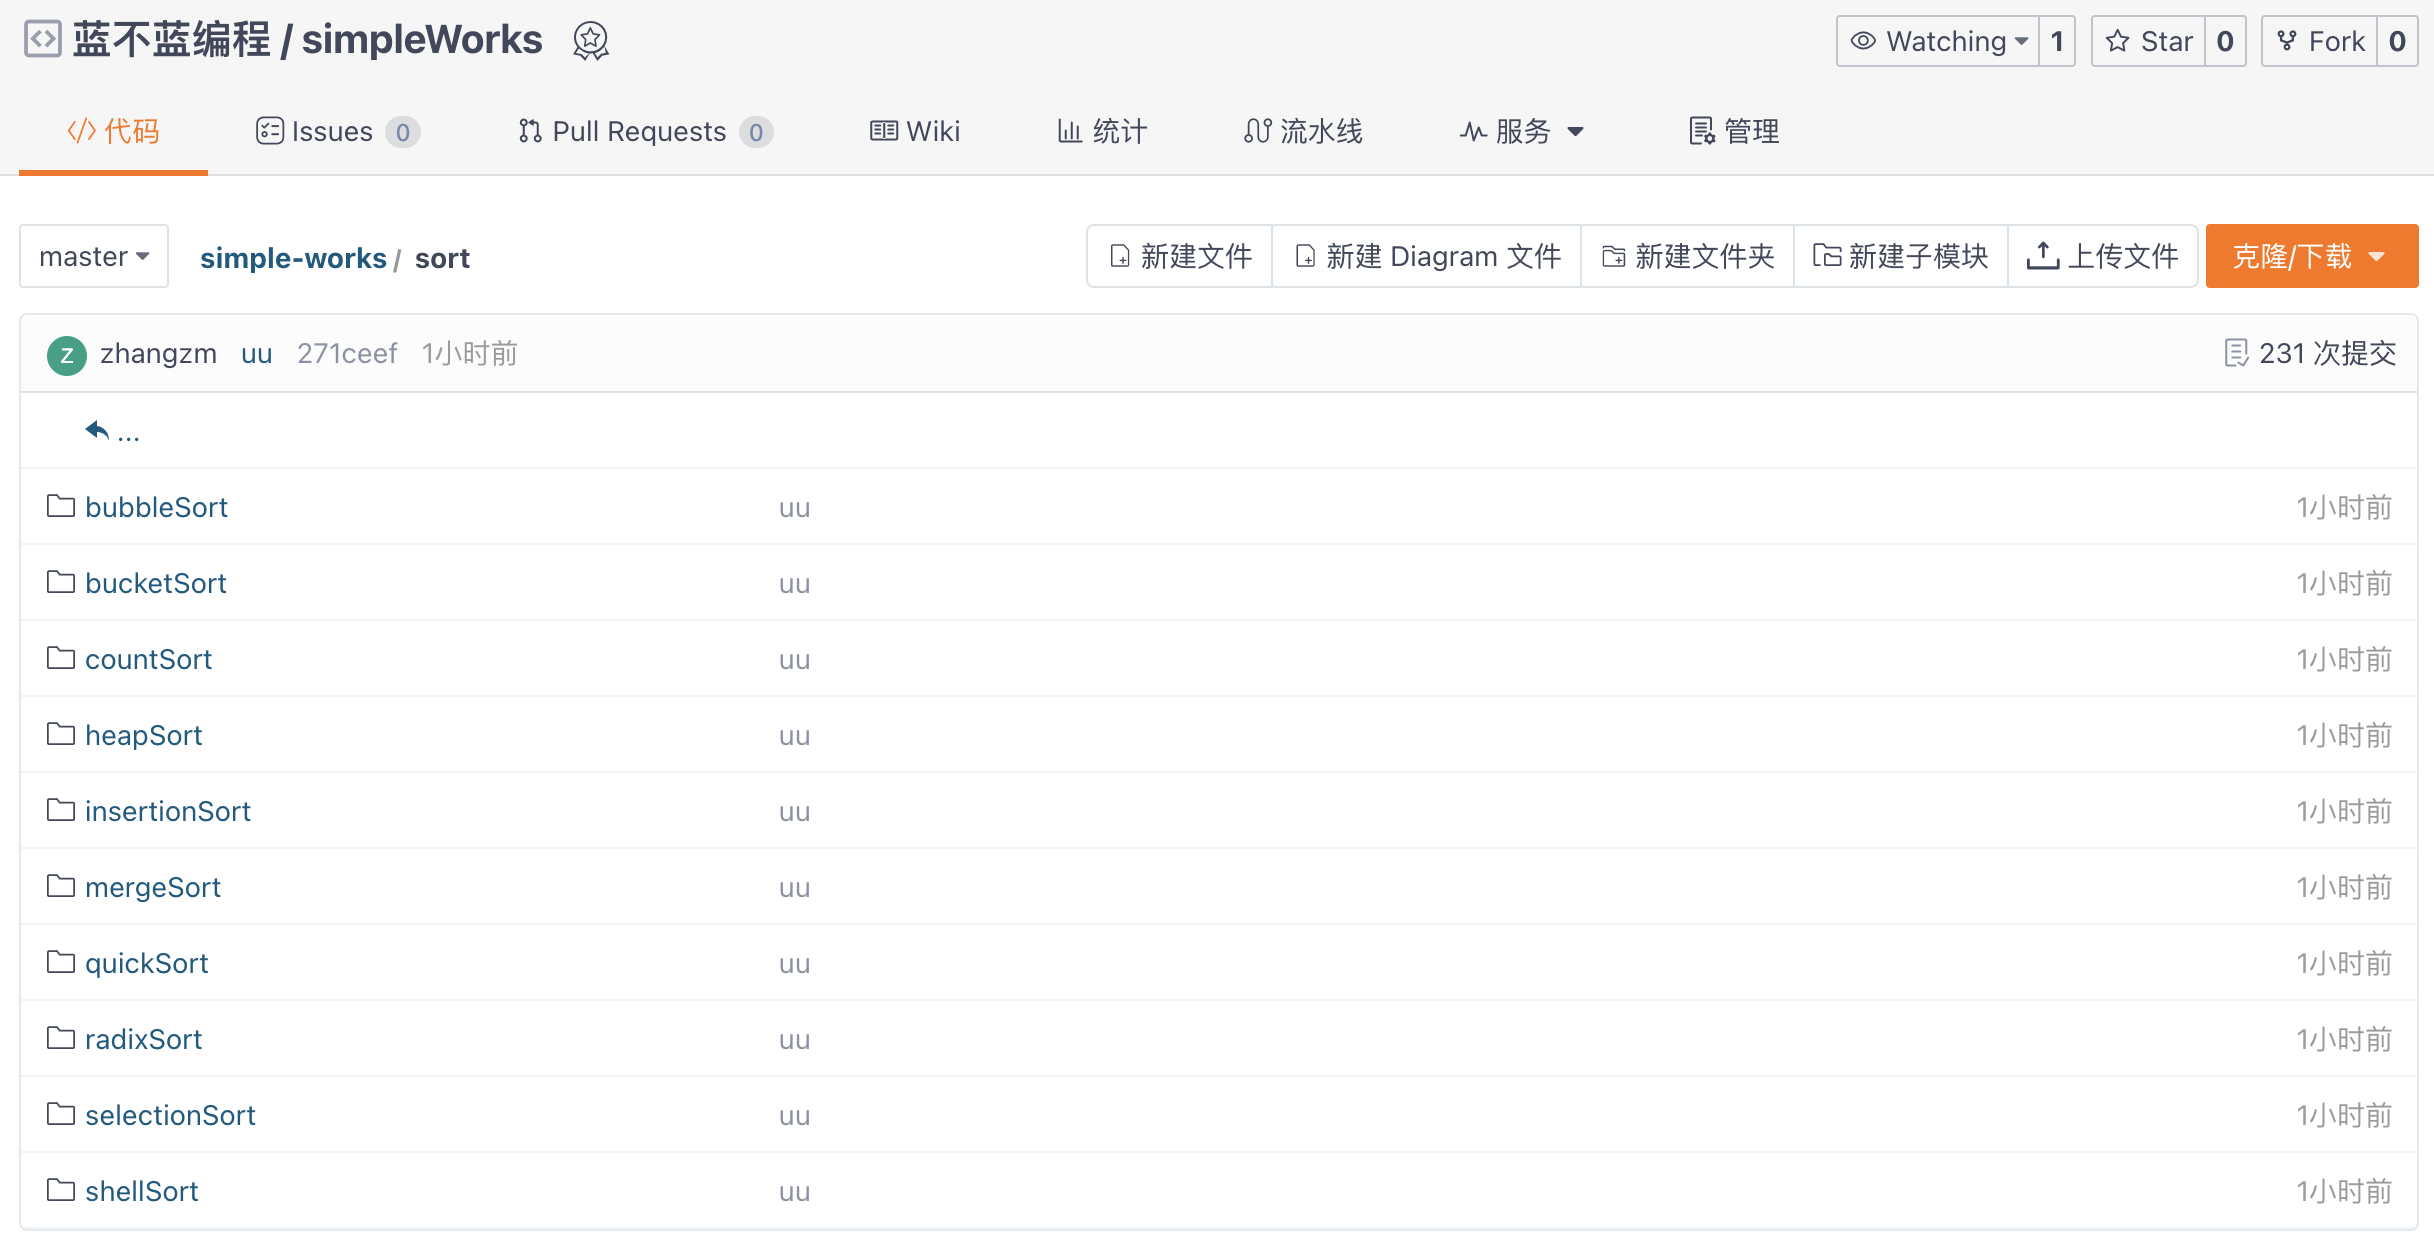Click the upload file icon
The height and width of the screenshot is (1248, 2434).
(2042, 256)
